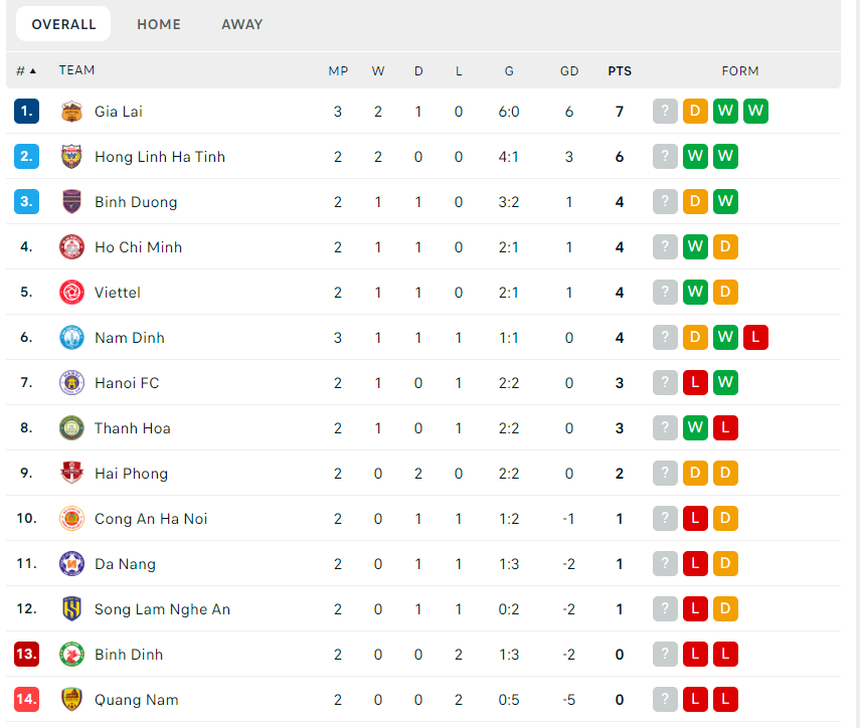
Task: Click the Thanh Hoa team badge
Action: (x=71, y=427)
